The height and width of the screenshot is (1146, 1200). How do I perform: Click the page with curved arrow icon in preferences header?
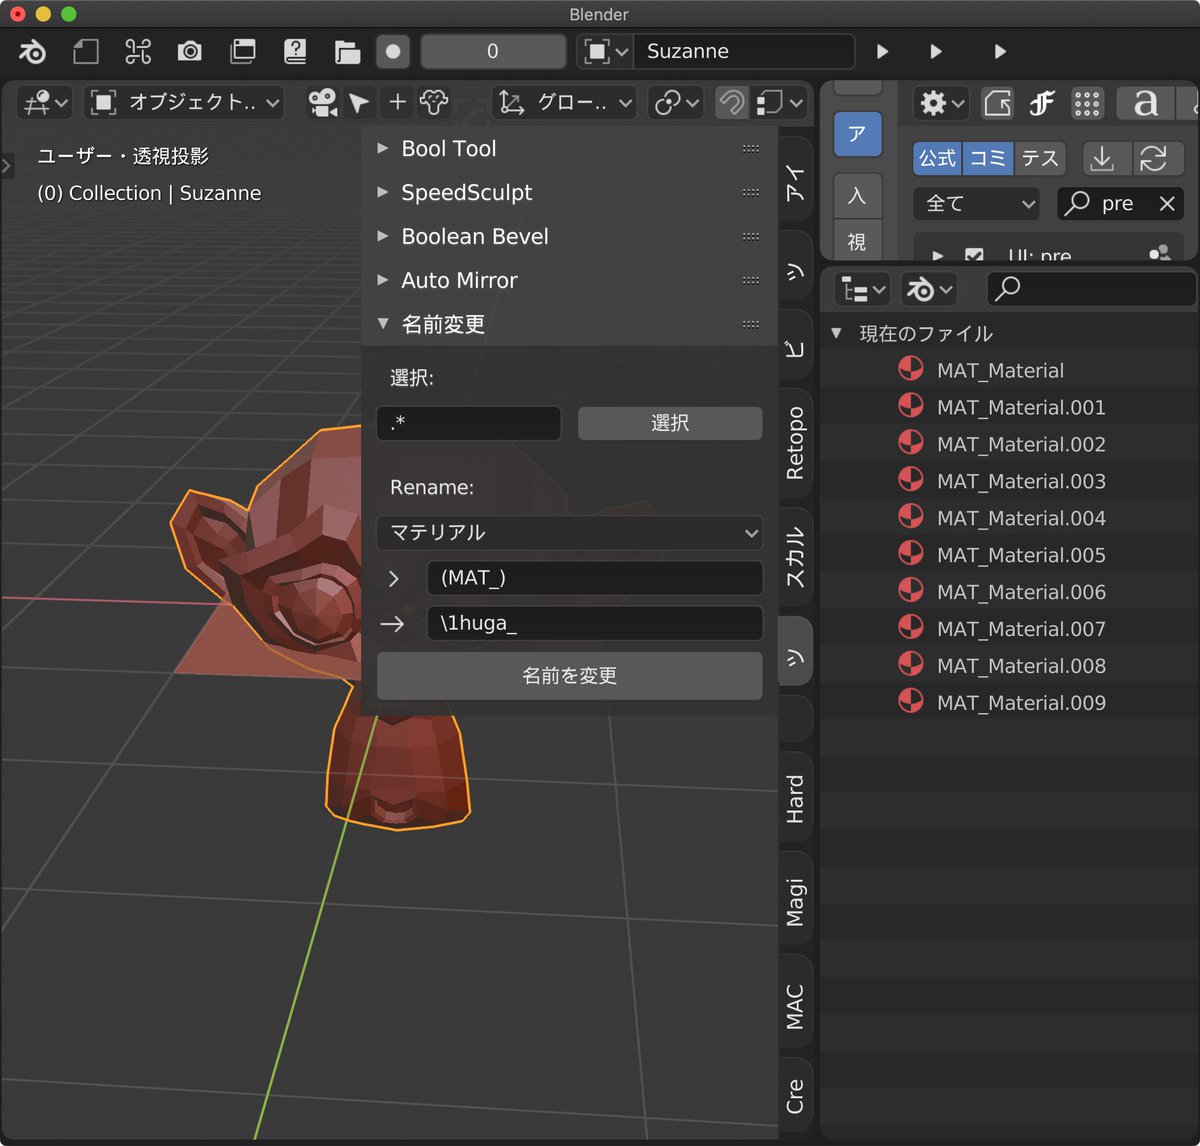pos(997,103)
